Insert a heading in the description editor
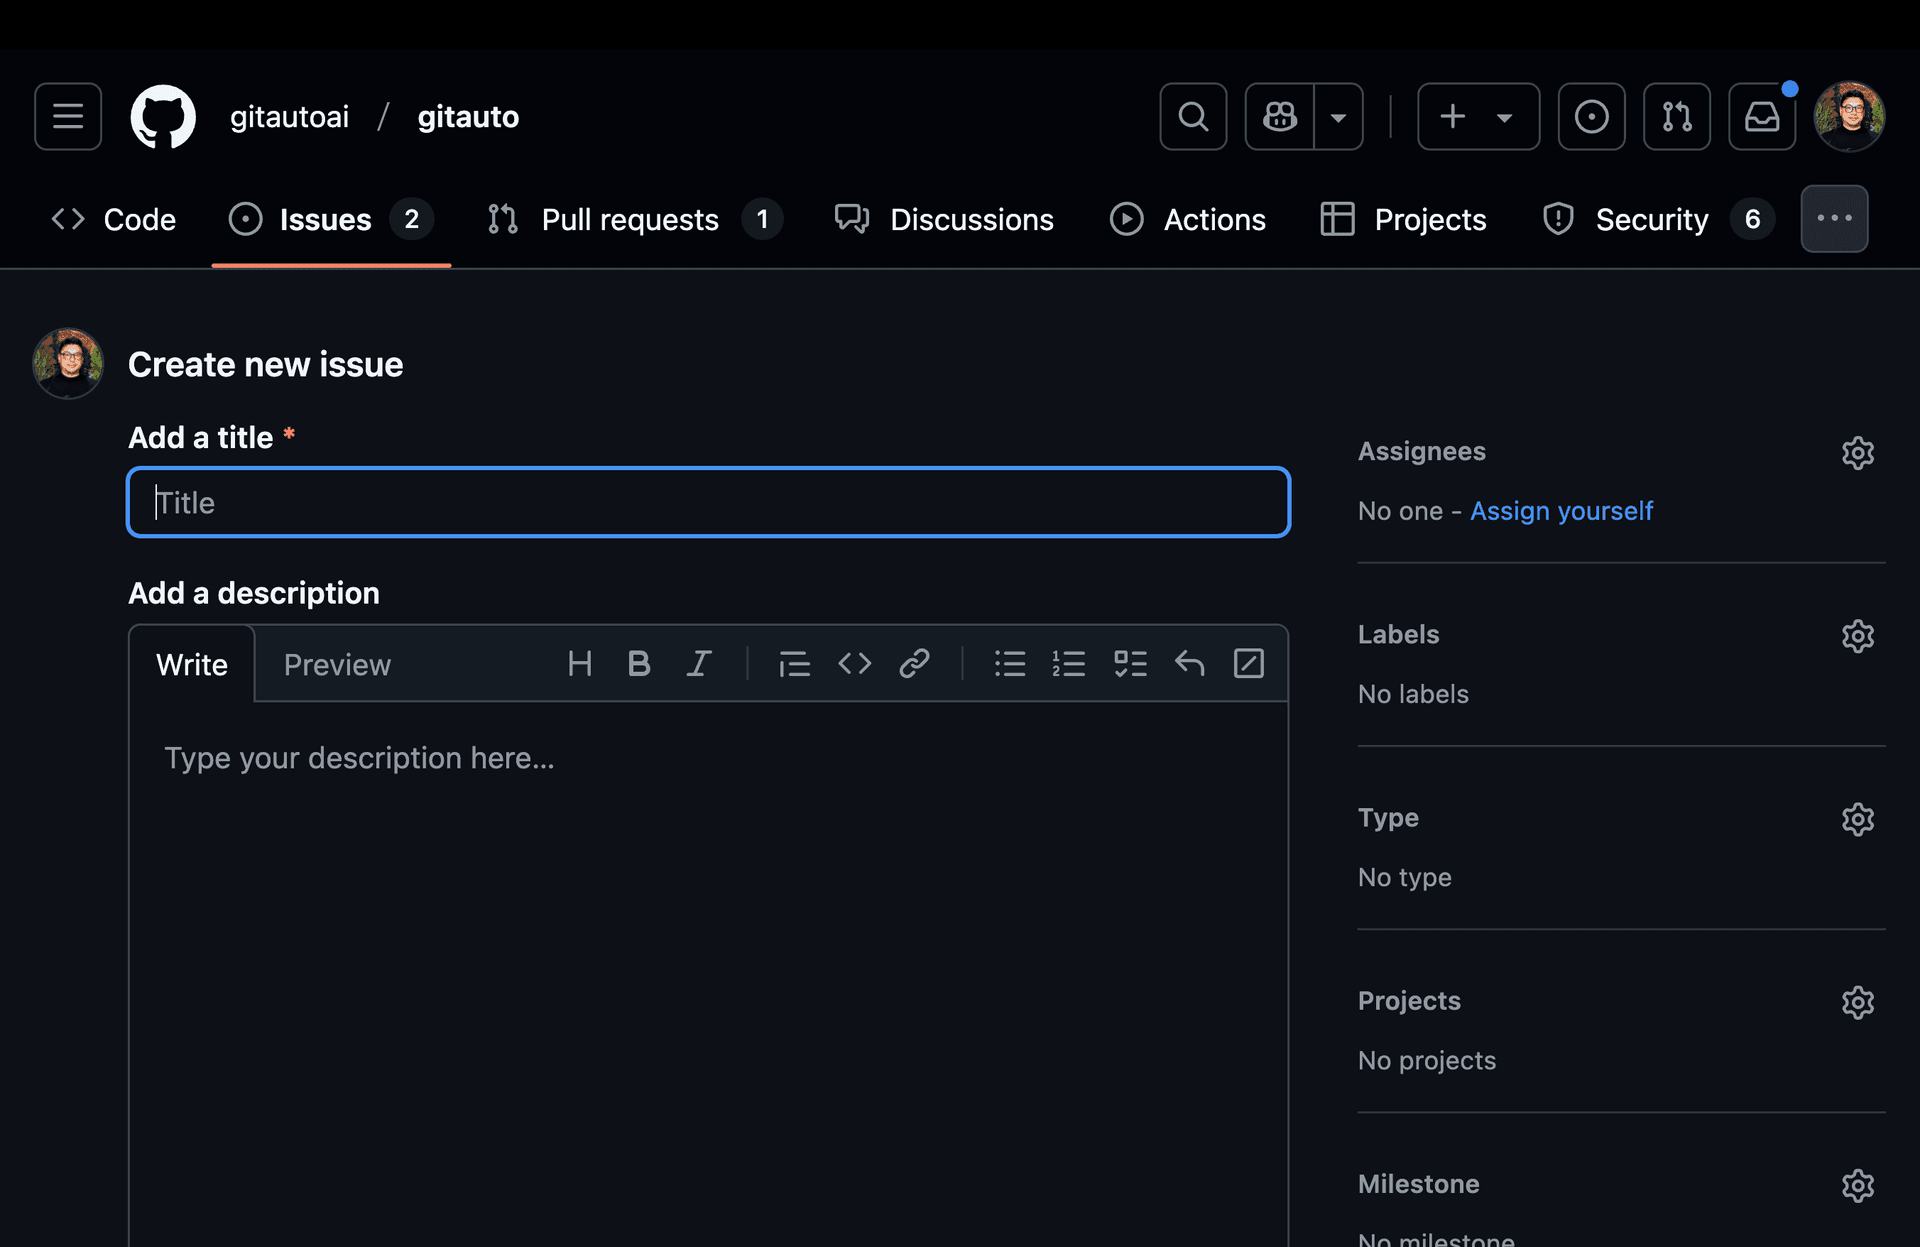This screenshot has height=1247, width=1920. [579, 663]
